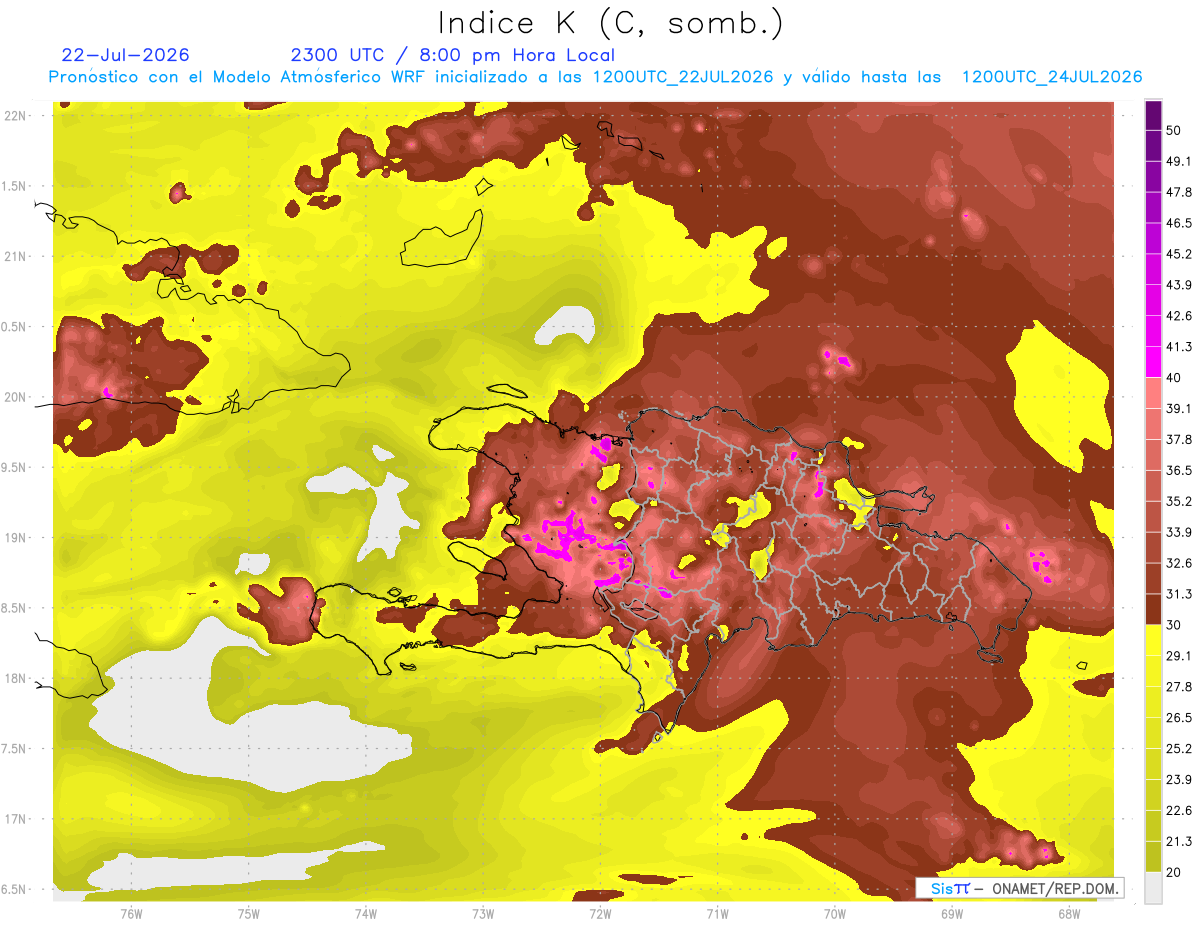This screenshot has width=1200, height=927.
Task: Click the "Indice K (C, somb.)" title
Action: 610,23
